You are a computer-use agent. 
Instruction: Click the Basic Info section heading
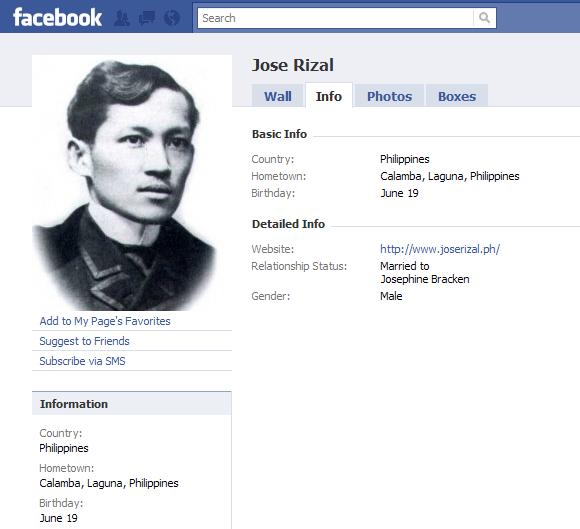279,134
